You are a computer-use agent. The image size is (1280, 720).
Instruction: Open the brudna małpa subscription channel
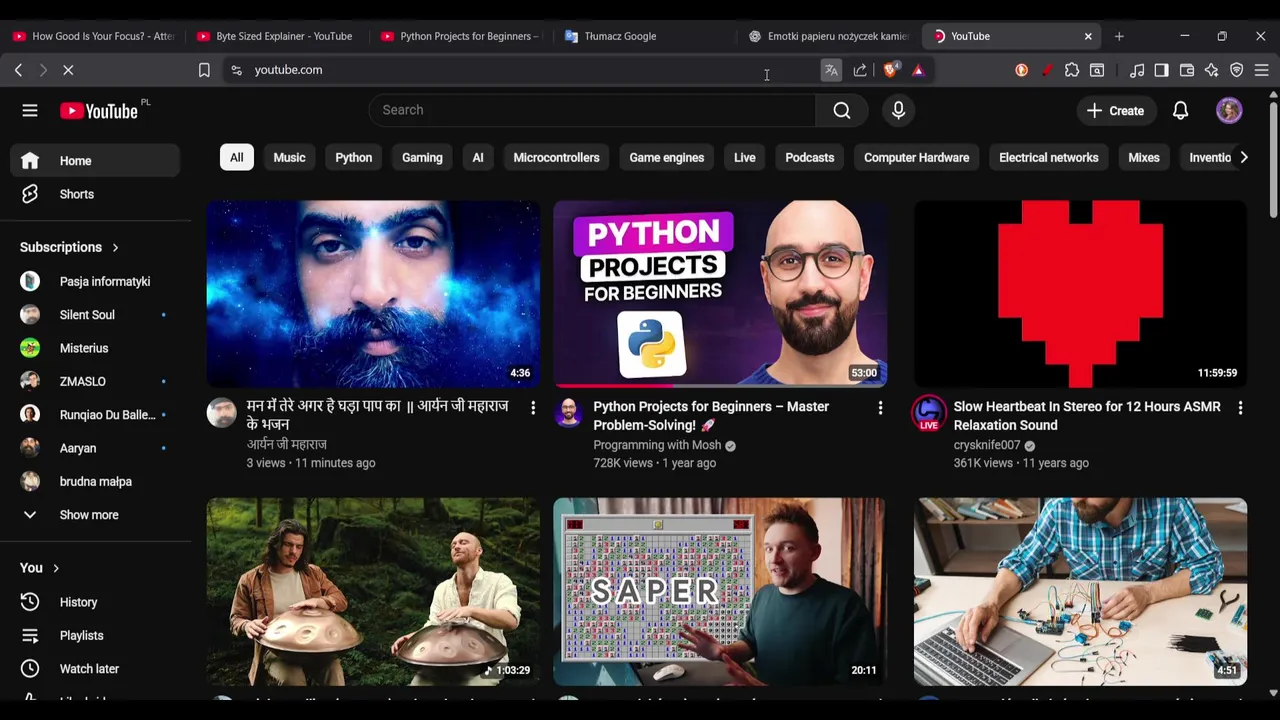[x=95, y=481]
